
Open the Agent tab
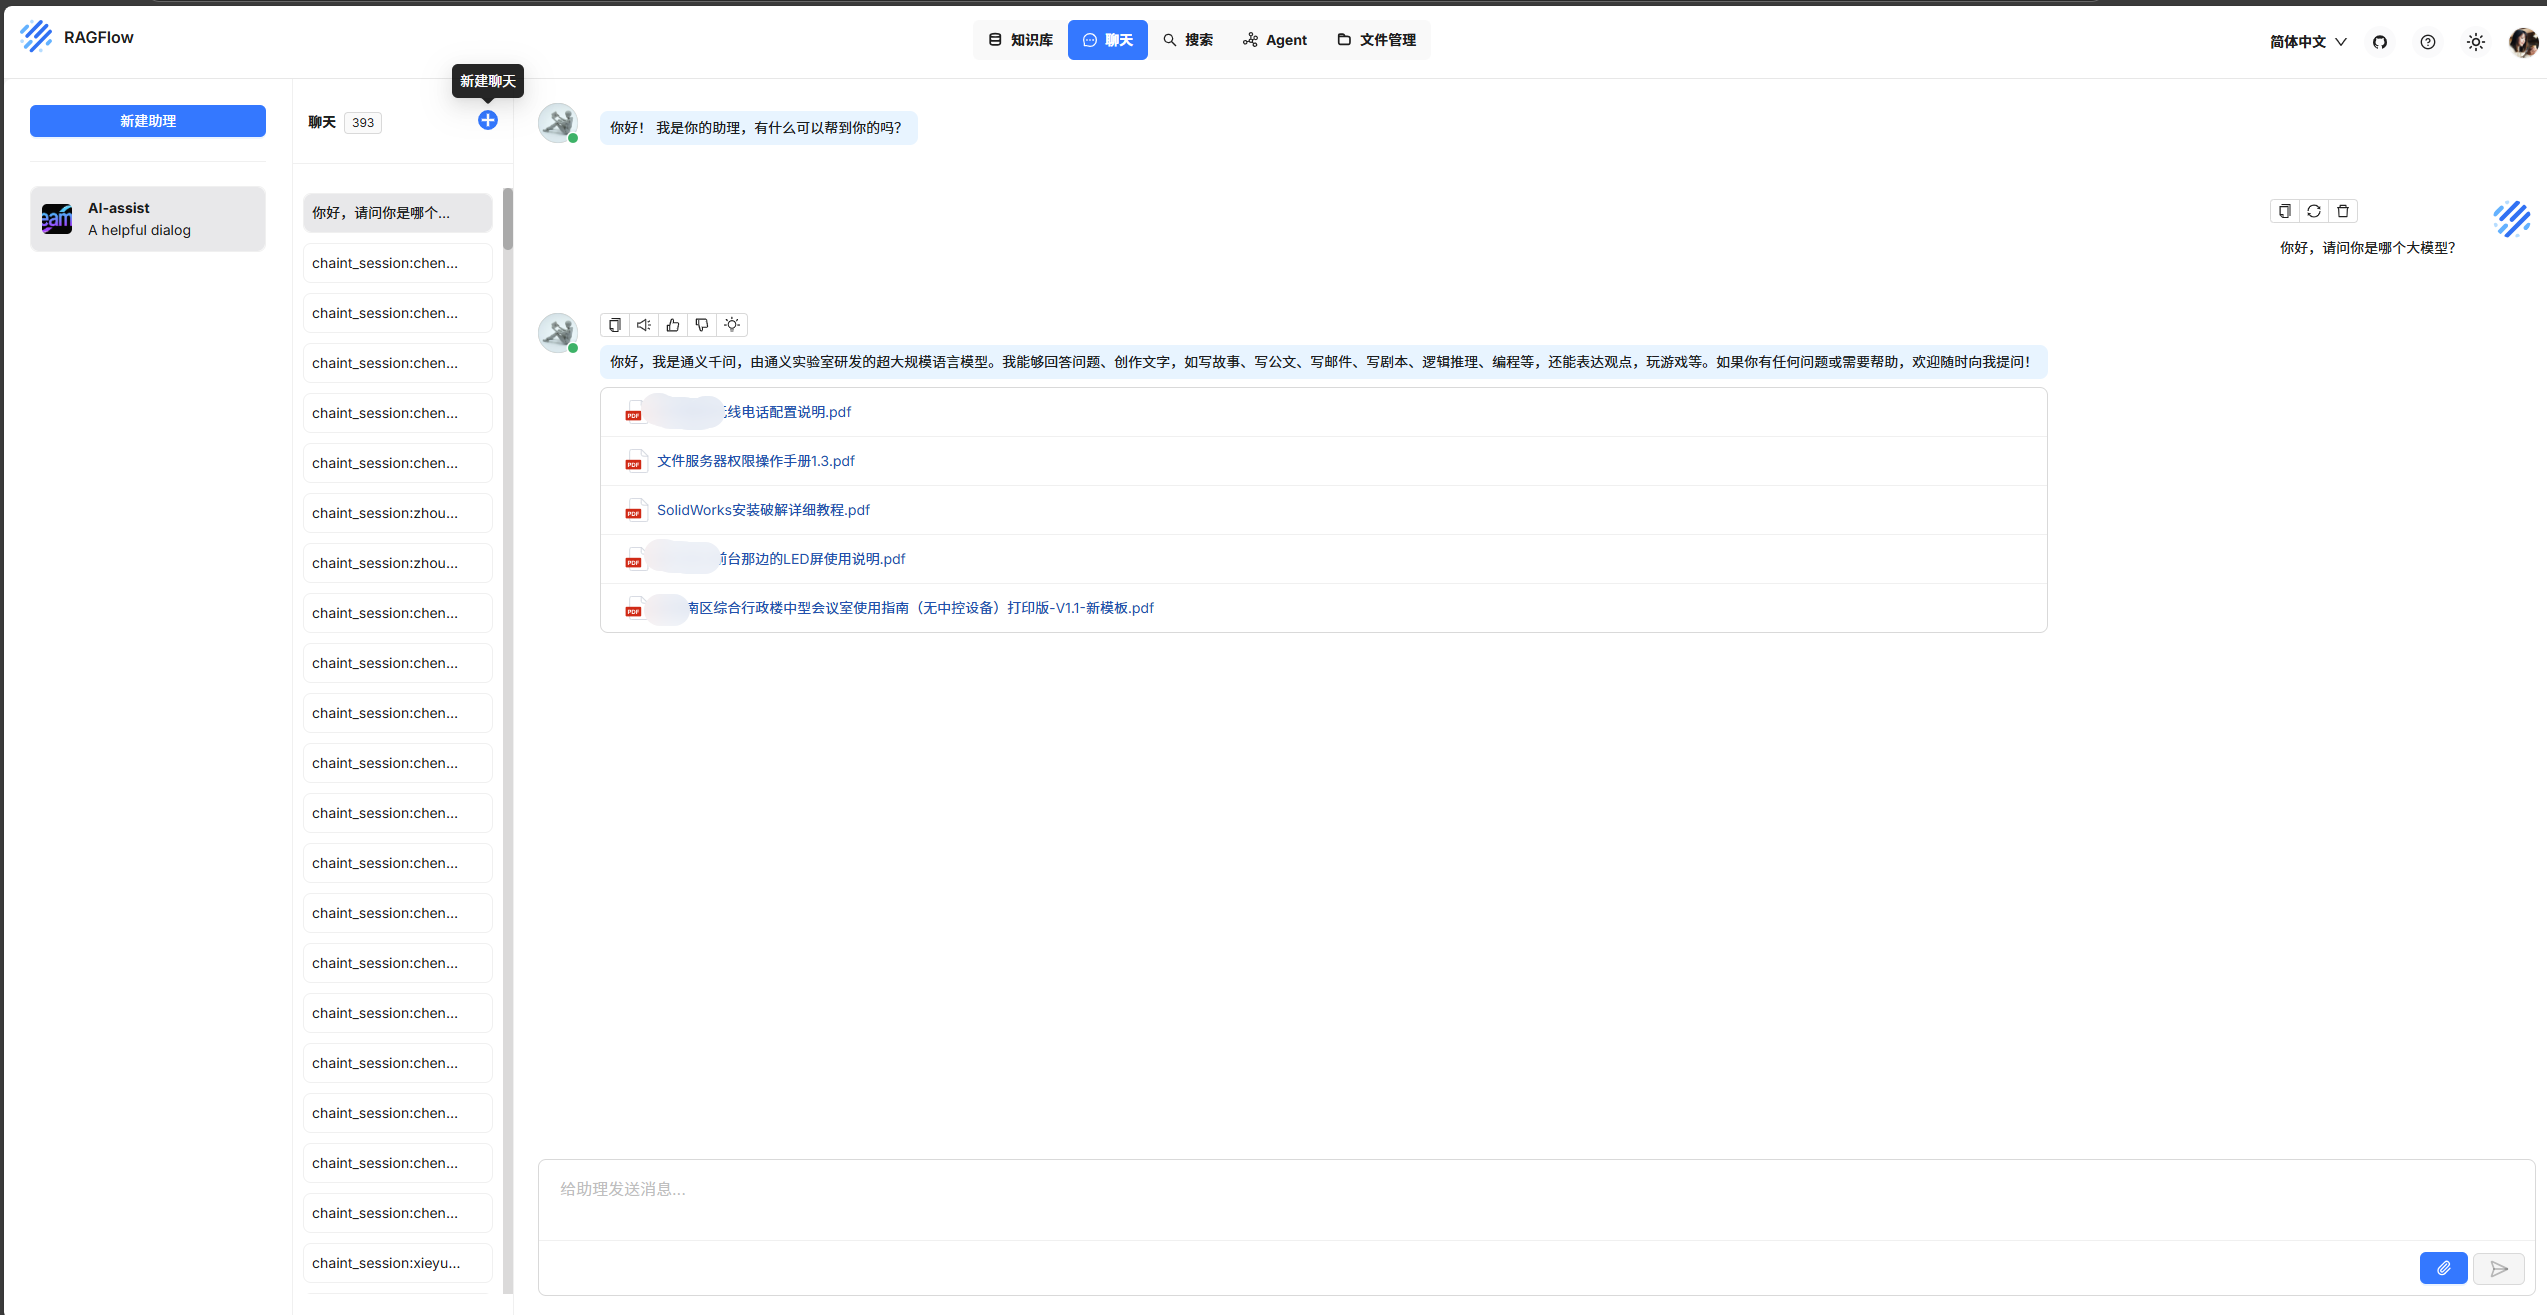pos(1275,40)
